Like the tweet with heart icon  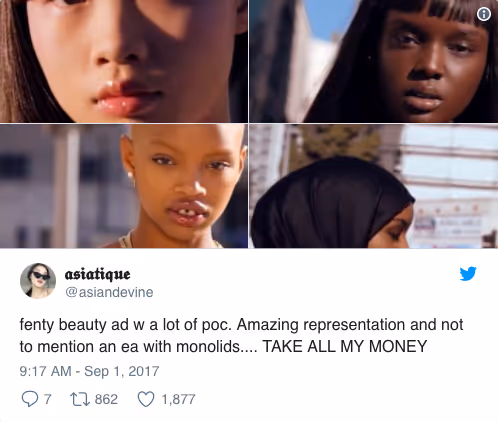click(146, 399)
